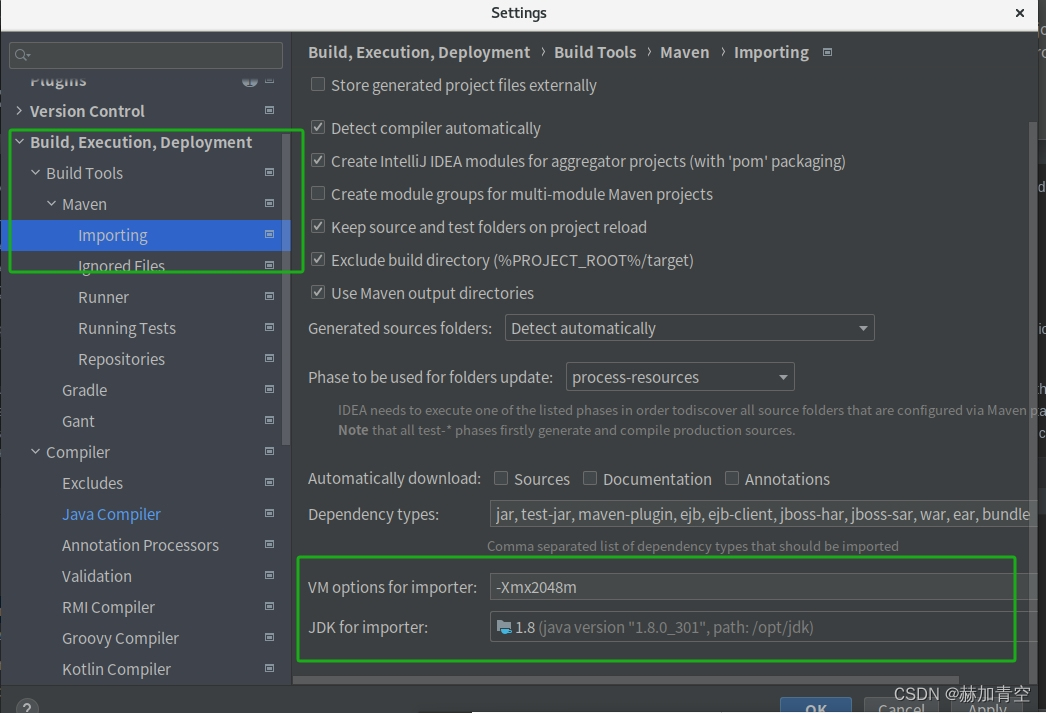Click project-level icon beside Compiler row

(270, 451)
